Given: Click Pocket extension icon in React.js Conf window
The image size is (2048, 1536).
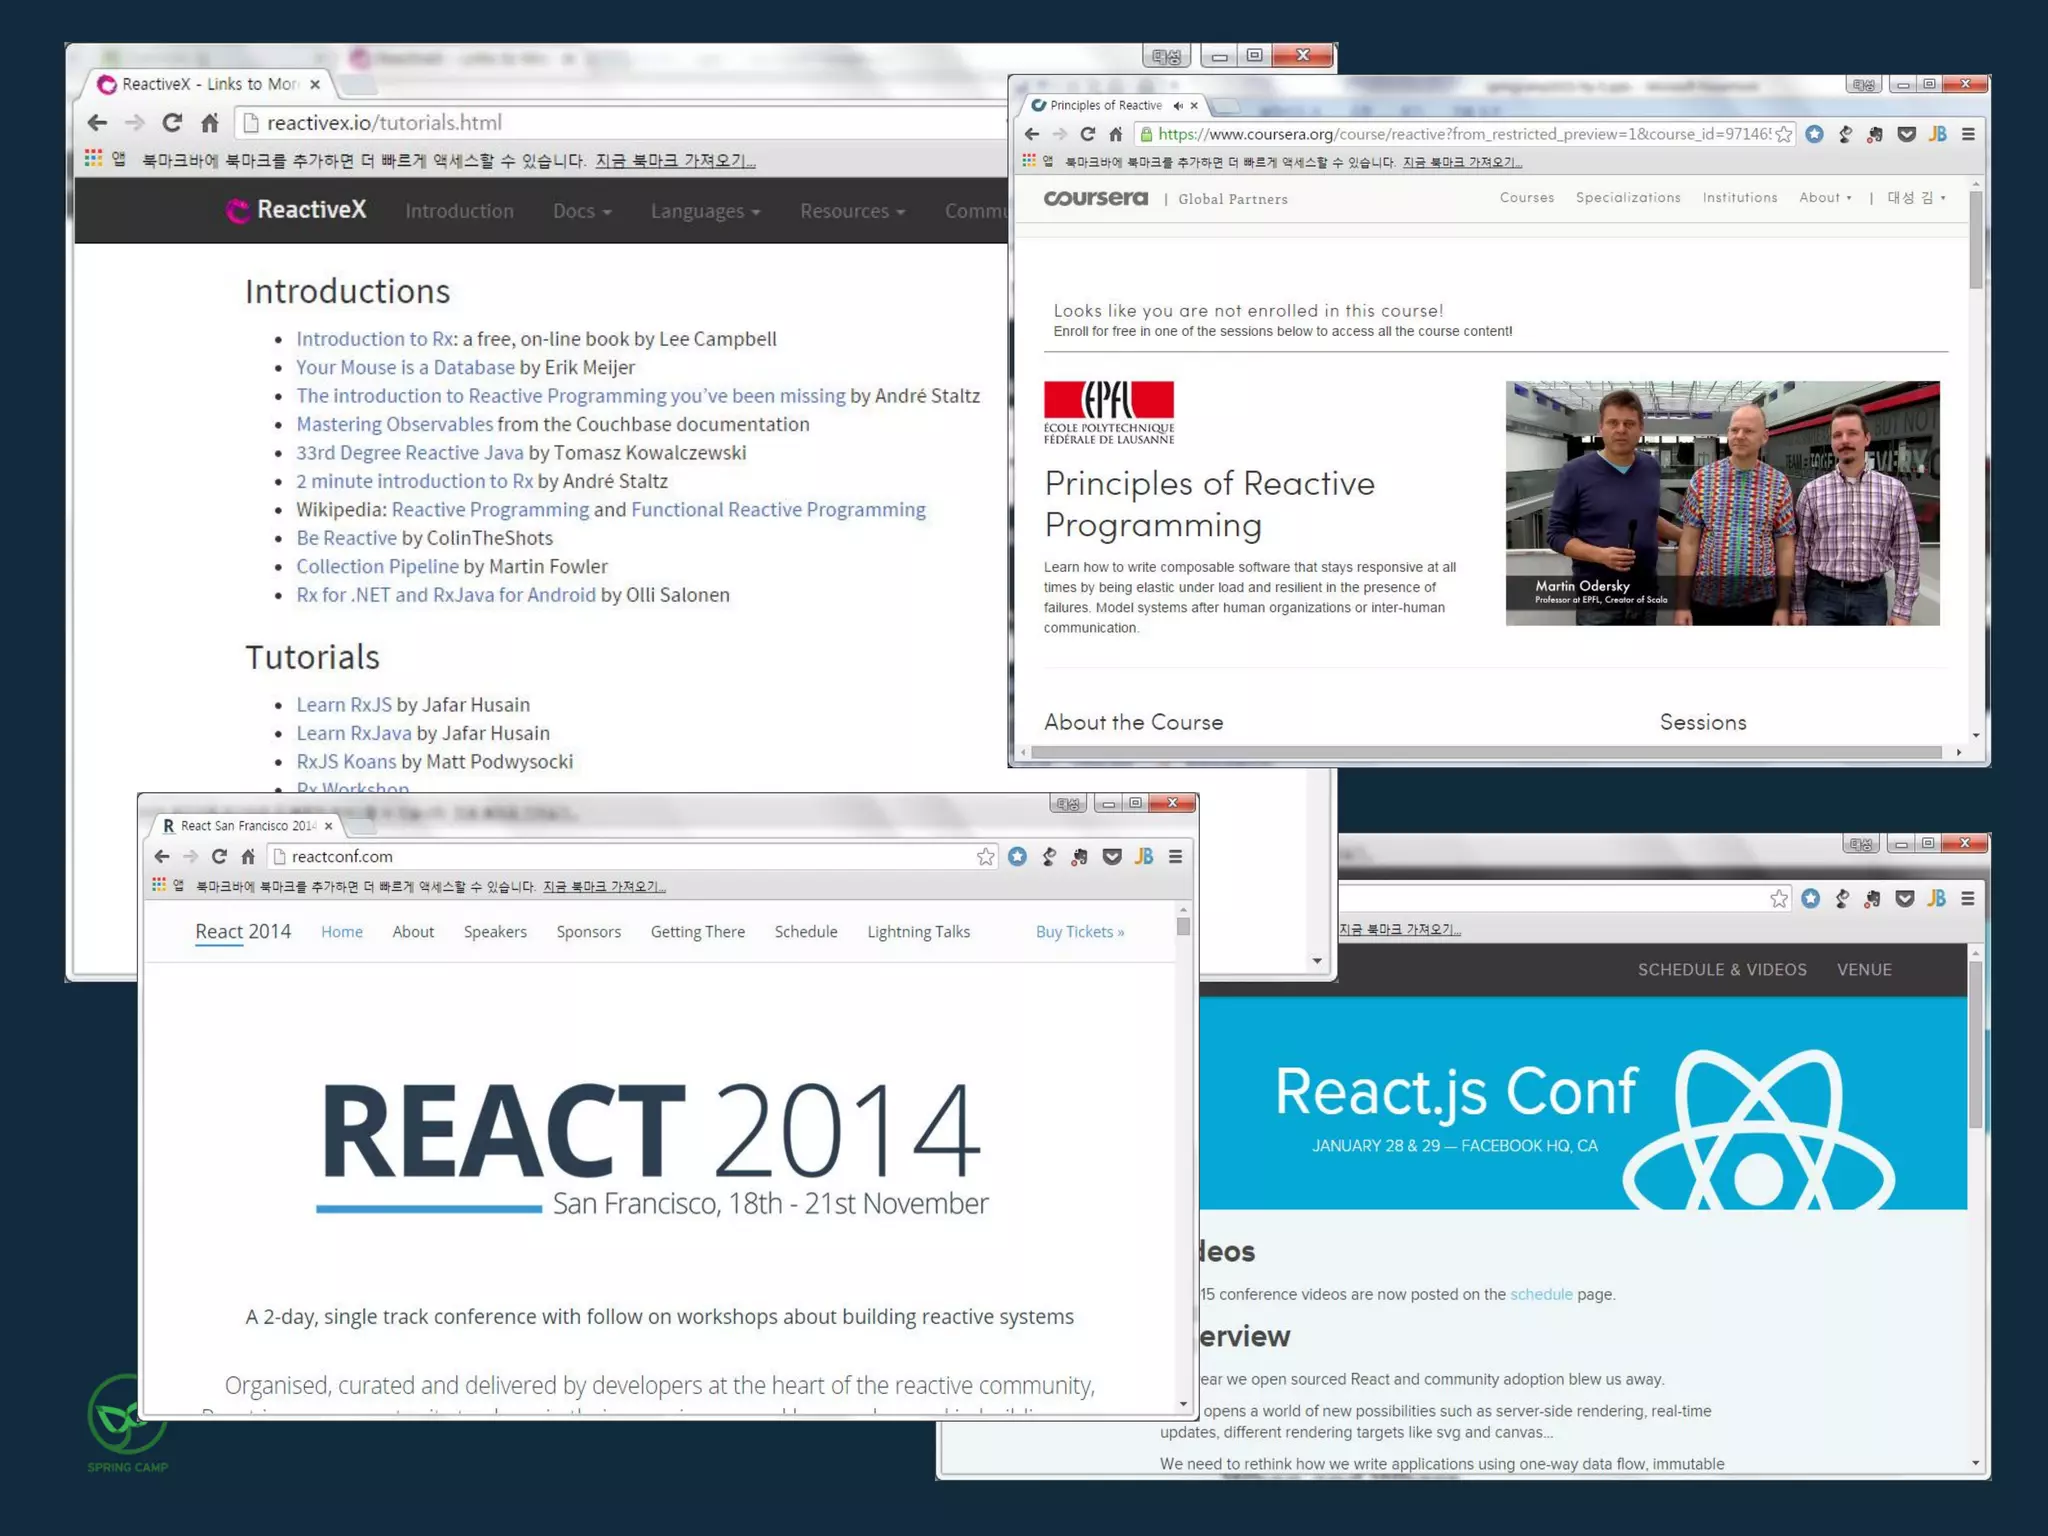Looking at the screenshot, I should click(x=1904, y=899).
